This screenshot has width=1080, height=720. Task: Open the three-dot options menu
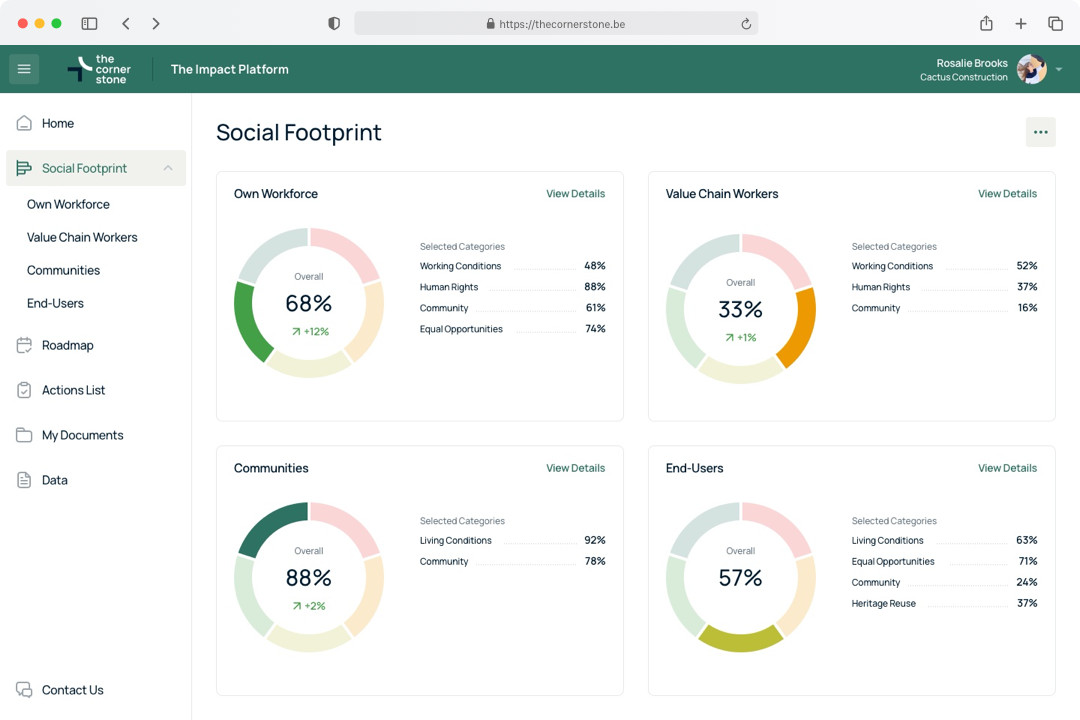click(1040, 132)
